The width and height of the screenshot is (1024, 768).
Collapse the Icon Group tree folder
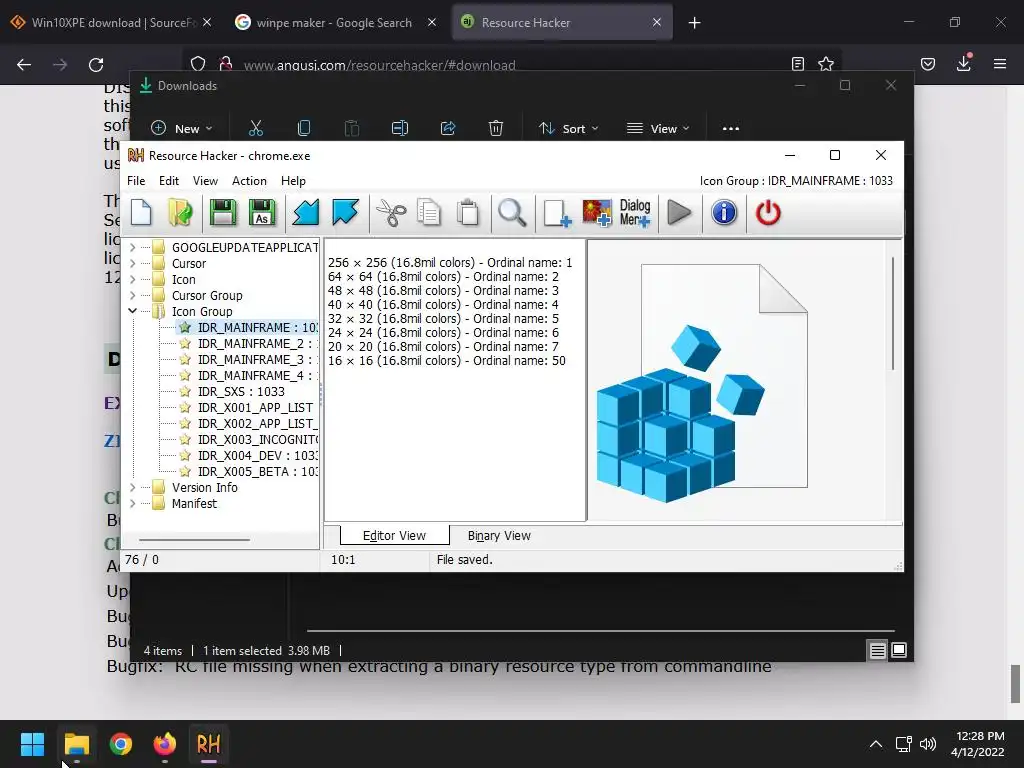tap(133, 312)
